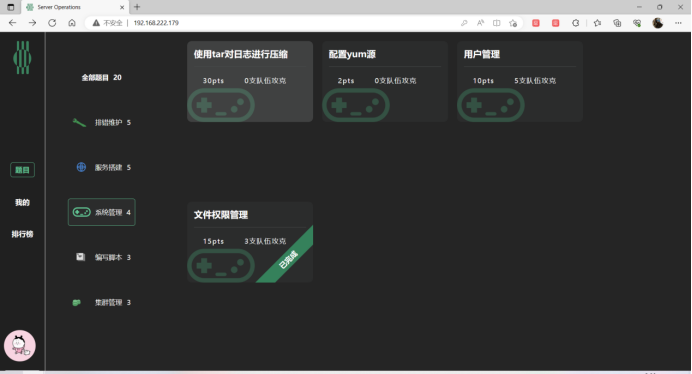Open browser extensions puzzle icon

point(575,23)
